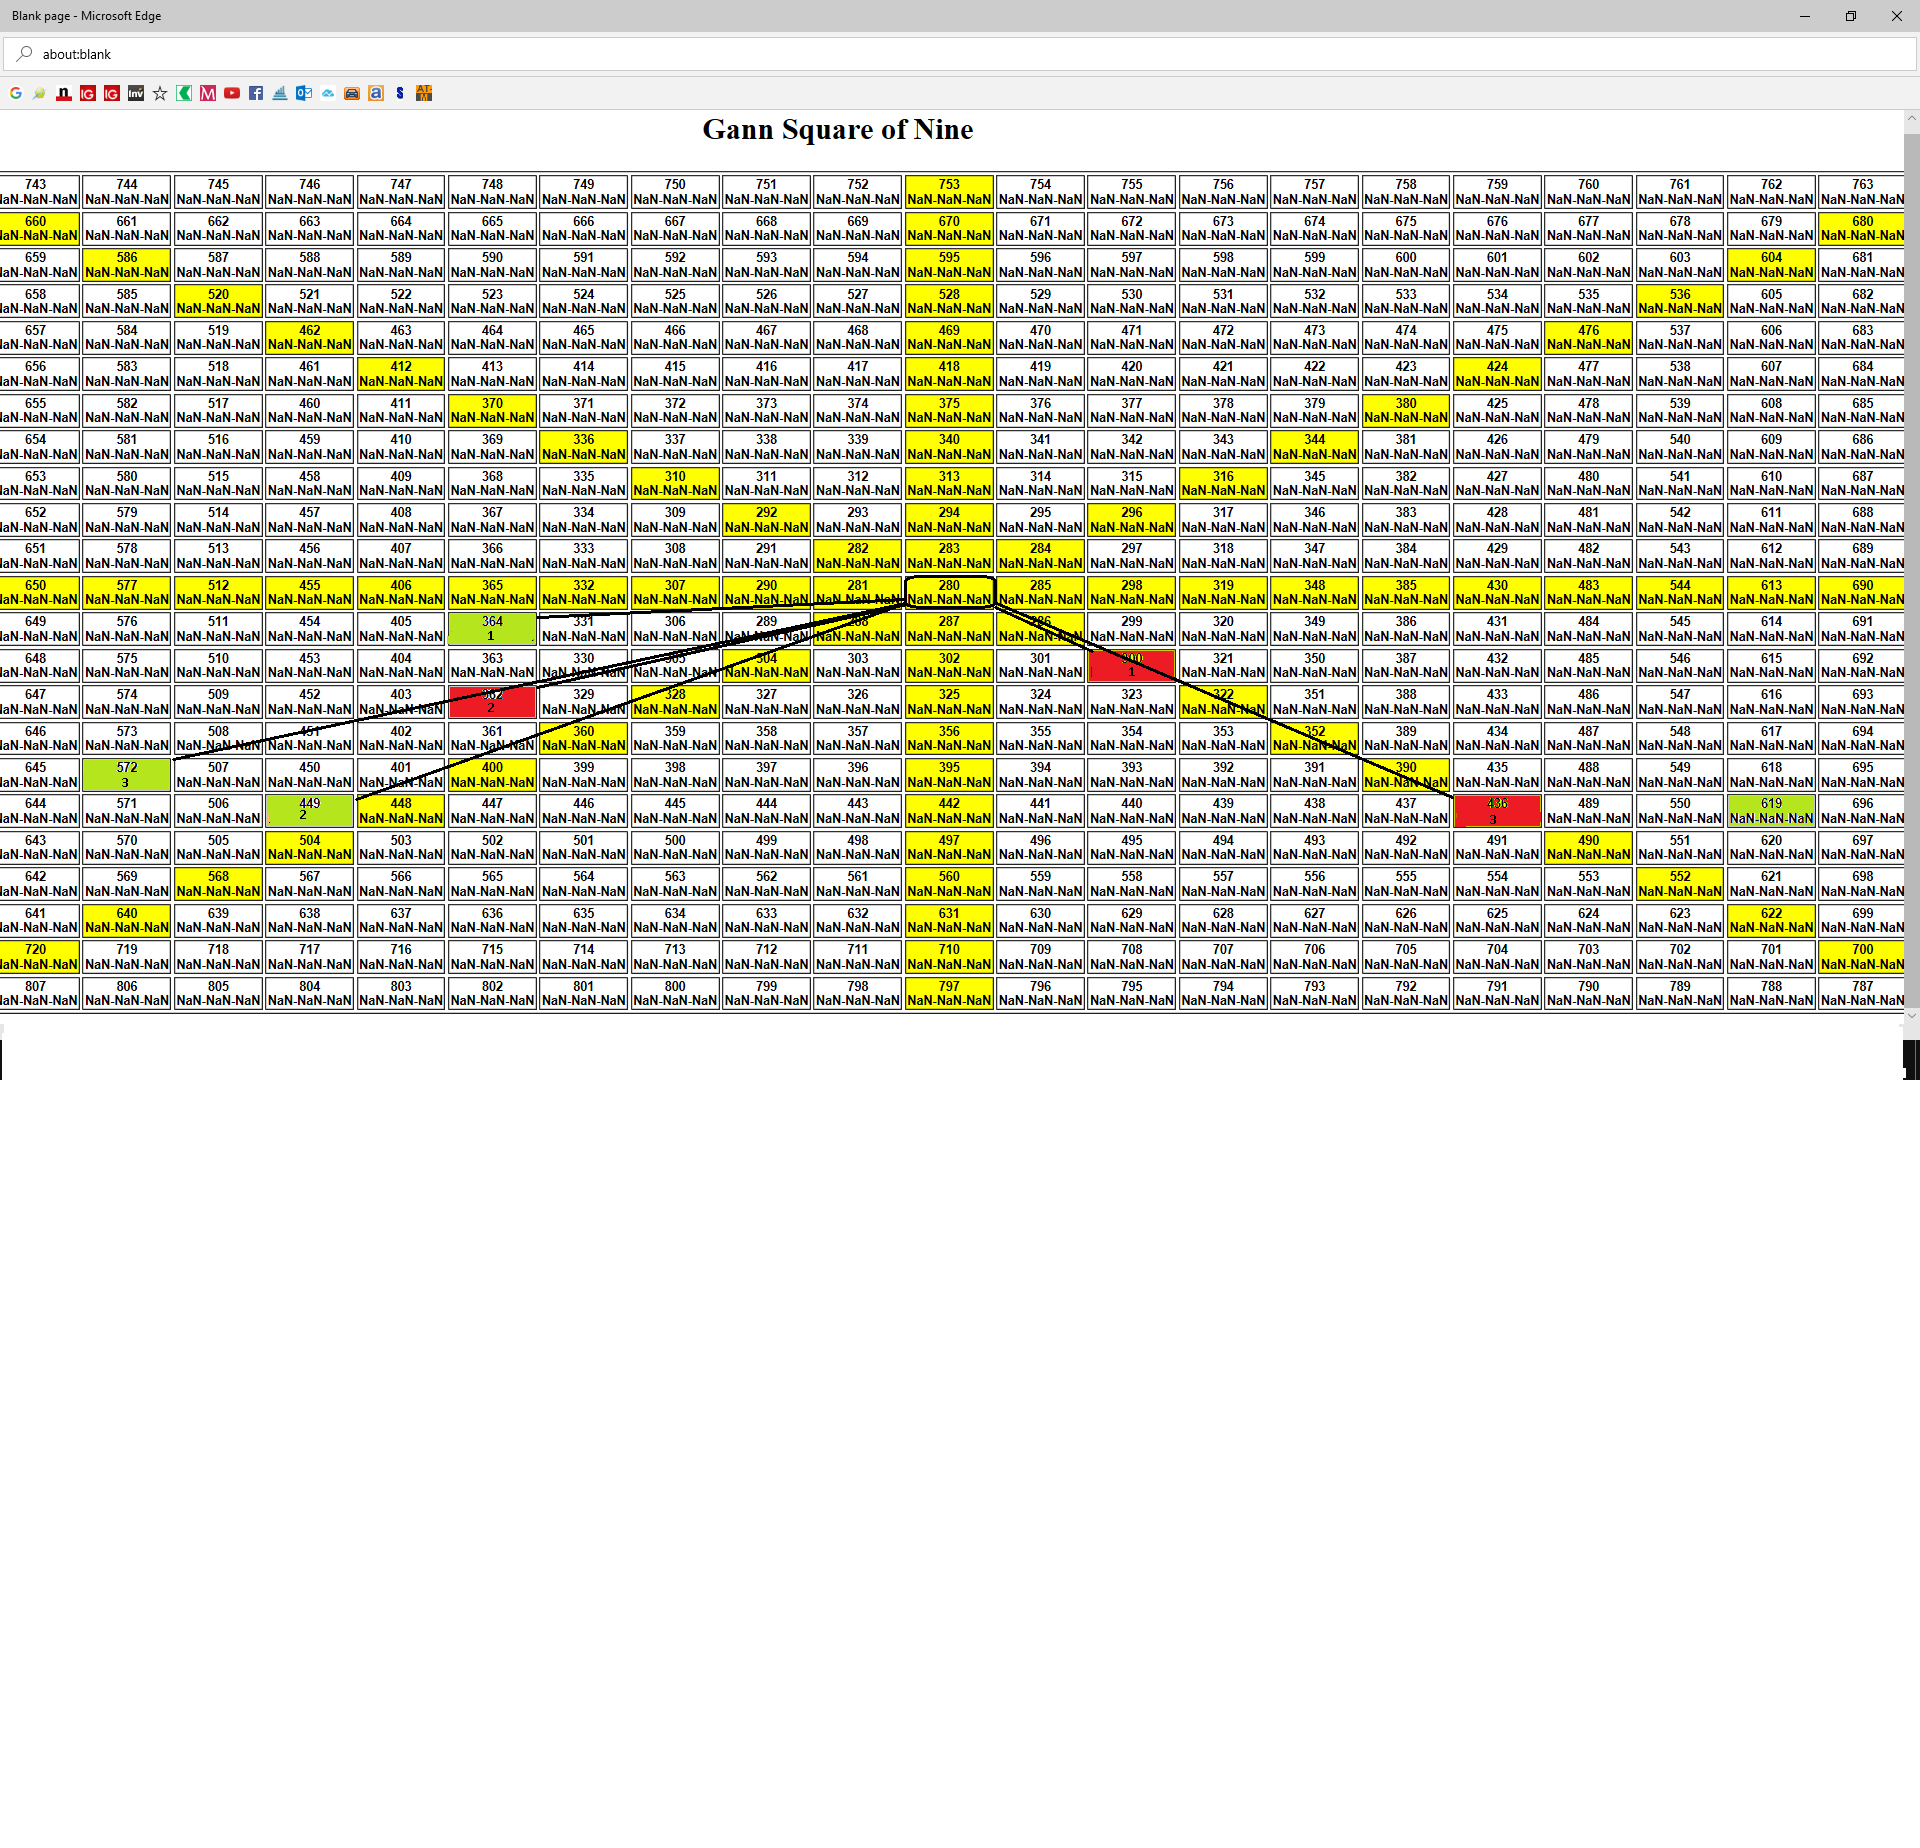Image resolution: width=1920 pixels, height=1848 pixels.
Task: Open the Google bookmark icon
Action: pyautogui.click(x=16, y=93)
